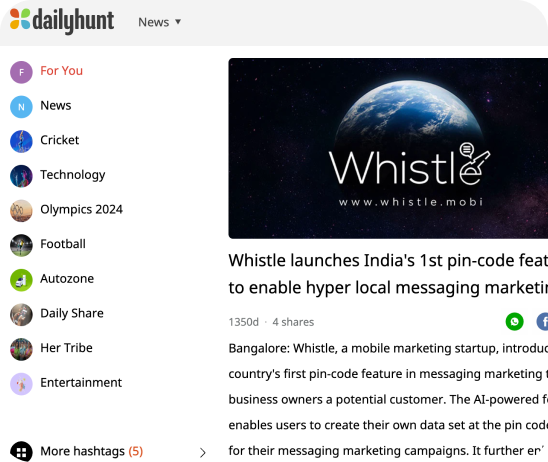
Task: Open the Entertainment section
Action: point(81,382)
